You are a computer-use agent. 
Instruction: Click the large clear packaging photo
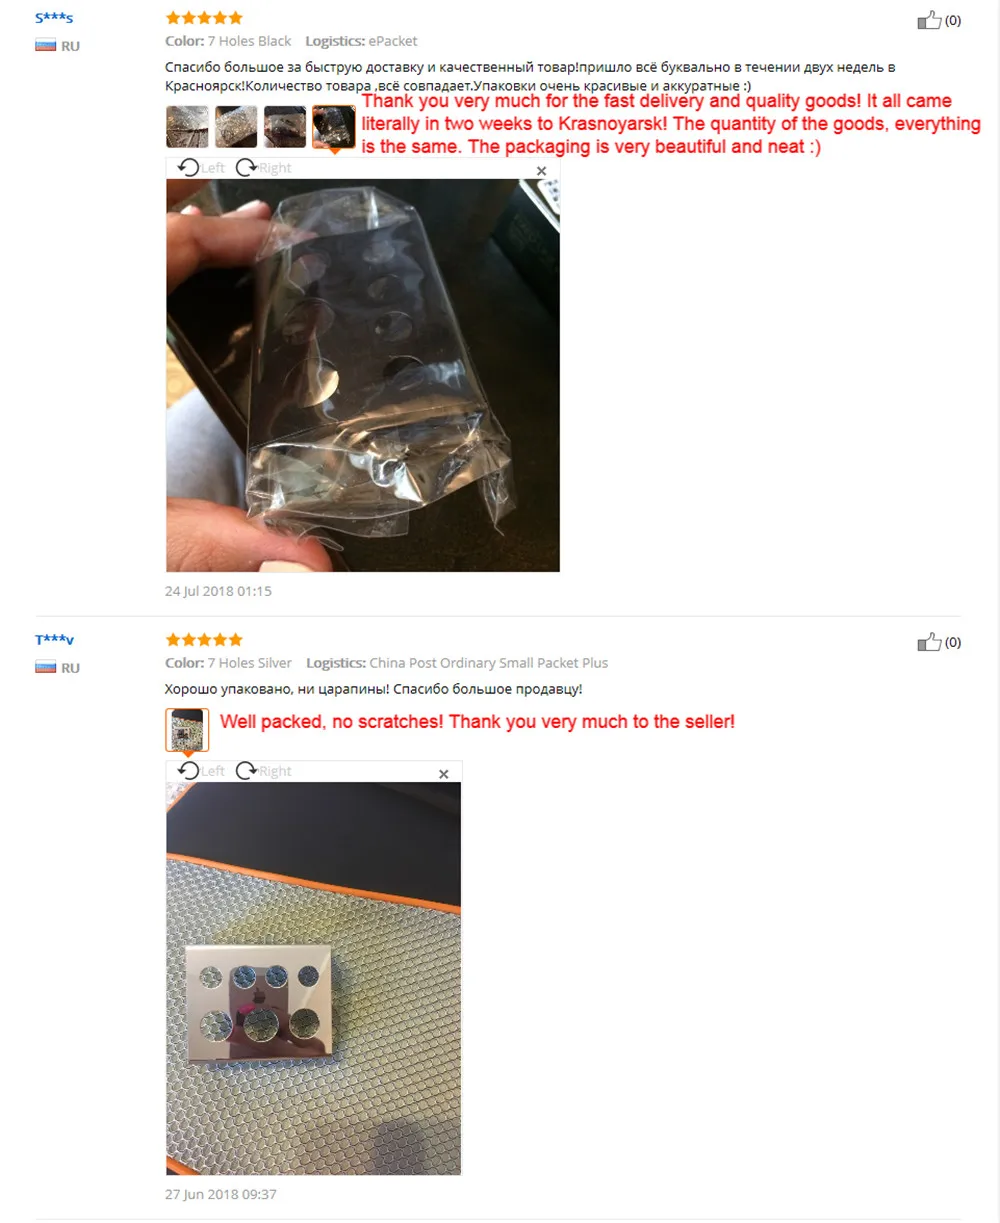coord(363,376)
